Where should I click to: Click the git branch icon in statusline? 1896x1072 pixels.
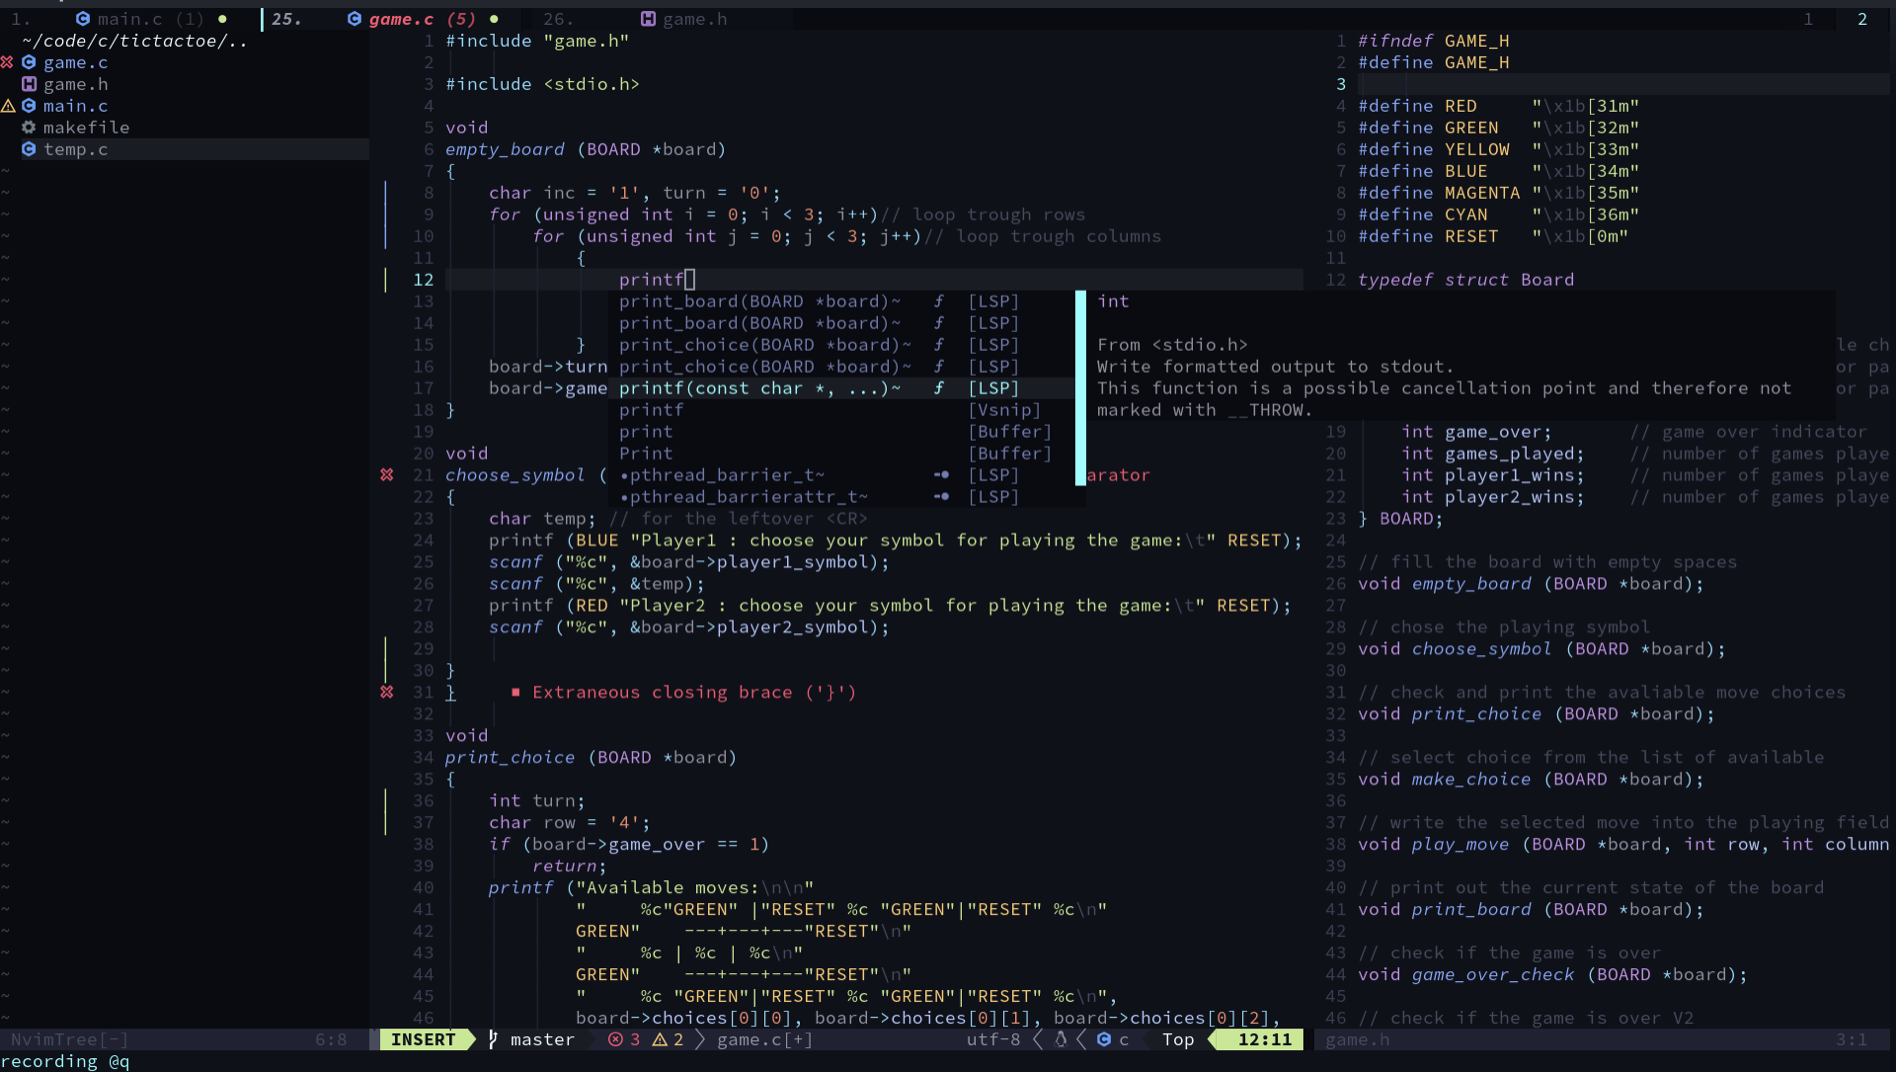tap(493, 1040)
